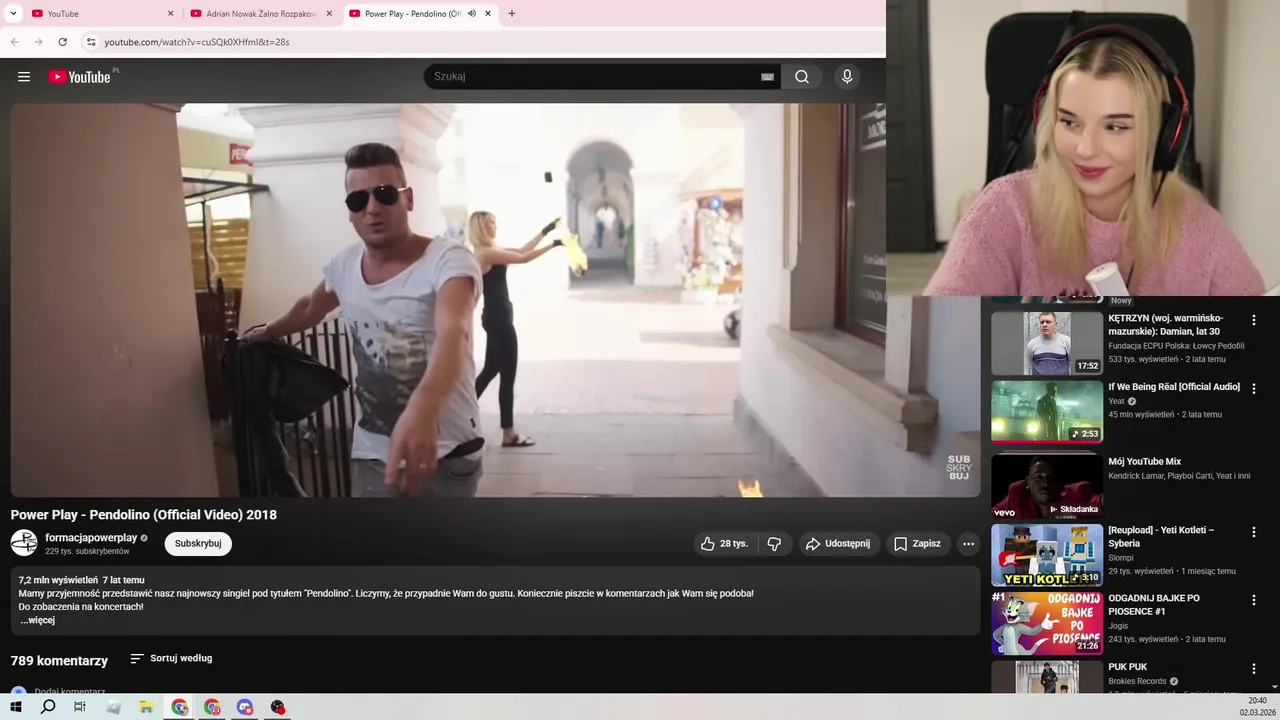The height and width of the screenshot is (720, 1280).
Task: Dislike the video with thumbs down
Action: (774, 544)
